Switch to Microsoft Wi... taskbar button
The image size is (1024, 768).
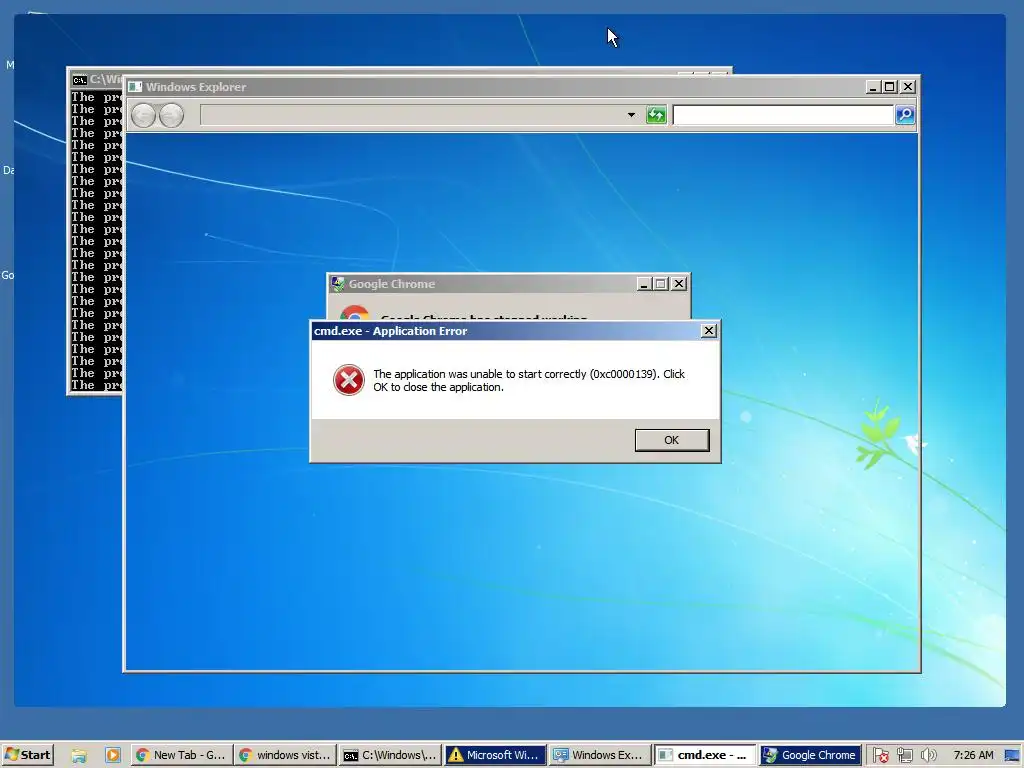coord(495,755)
